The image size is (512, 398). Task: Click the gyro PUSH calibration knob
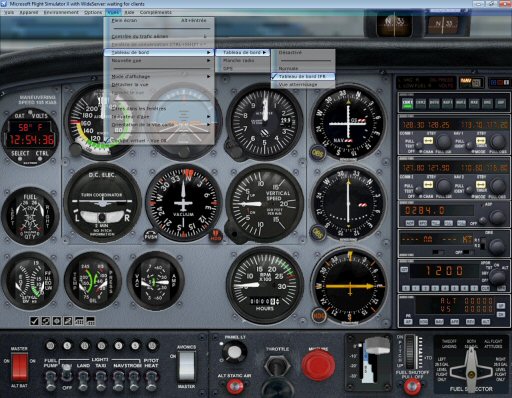[x=151, y=235]
